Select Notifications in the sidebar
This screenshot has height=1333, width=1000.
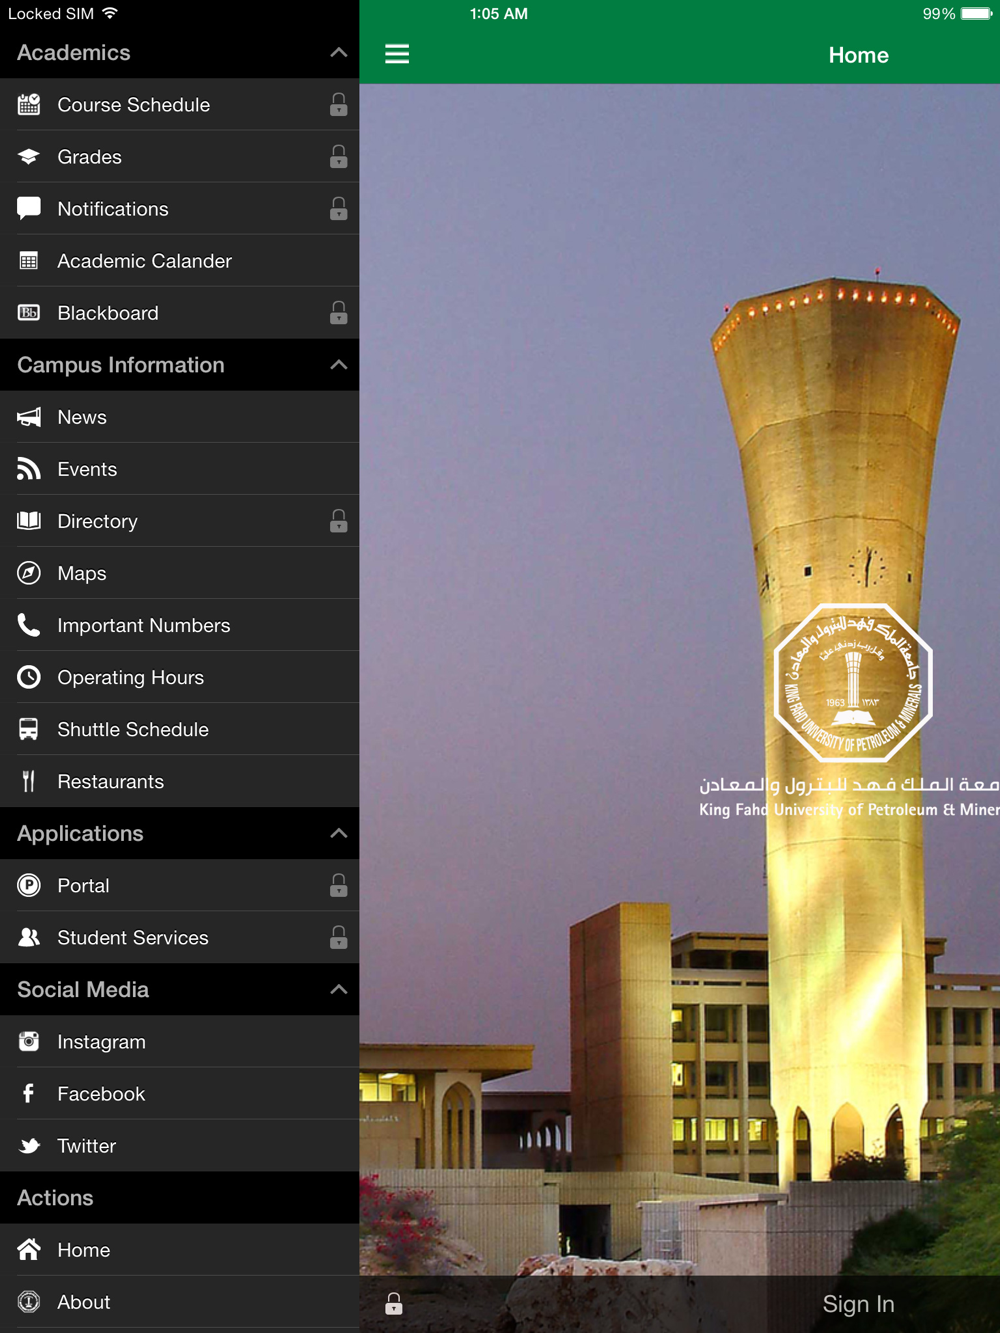coord(180,208)
